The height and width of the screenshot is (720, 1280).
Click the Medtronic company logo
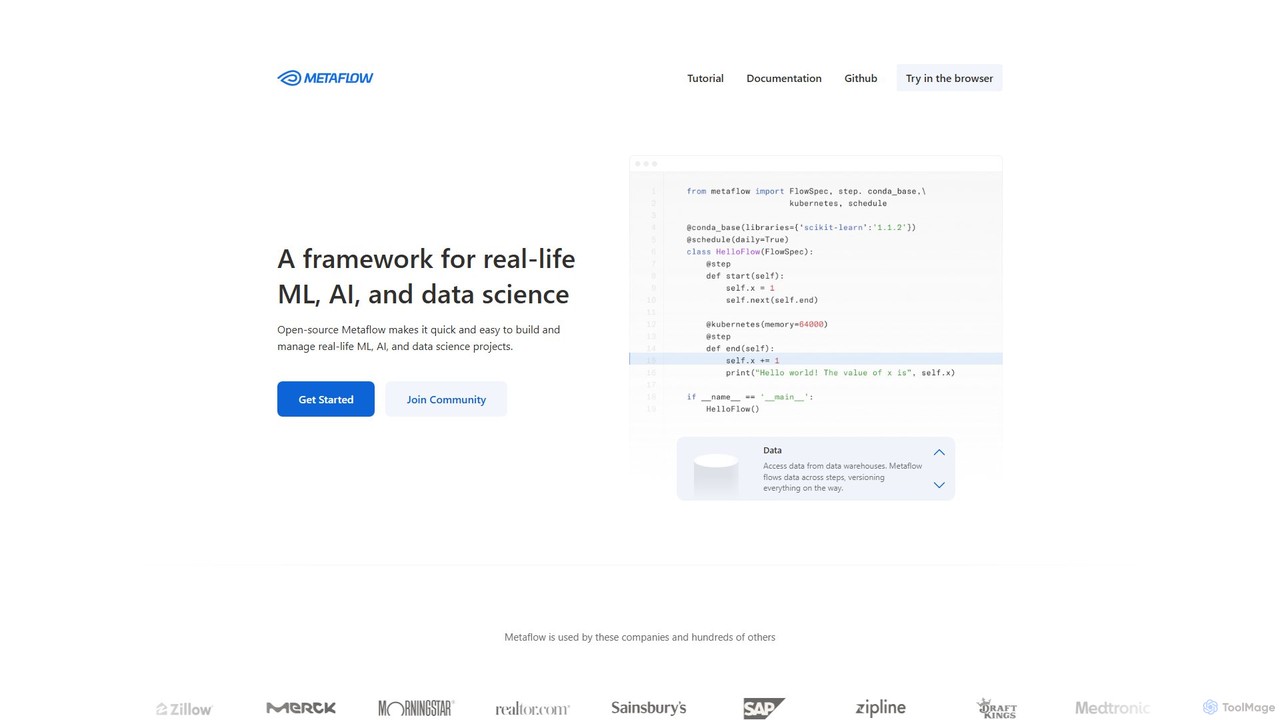click(x=1112, y=708)
